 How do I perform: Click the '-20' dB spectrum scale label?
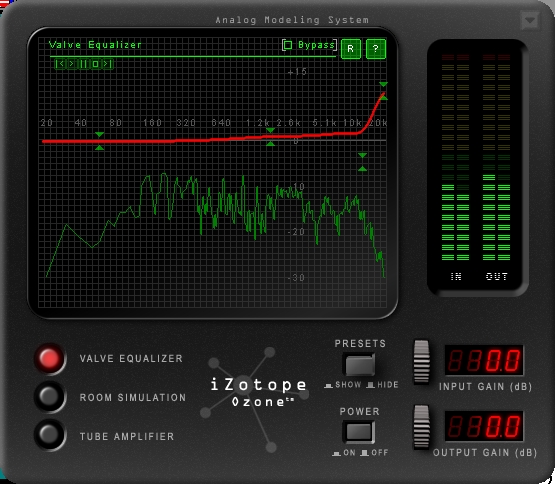(x=296, y=232)
